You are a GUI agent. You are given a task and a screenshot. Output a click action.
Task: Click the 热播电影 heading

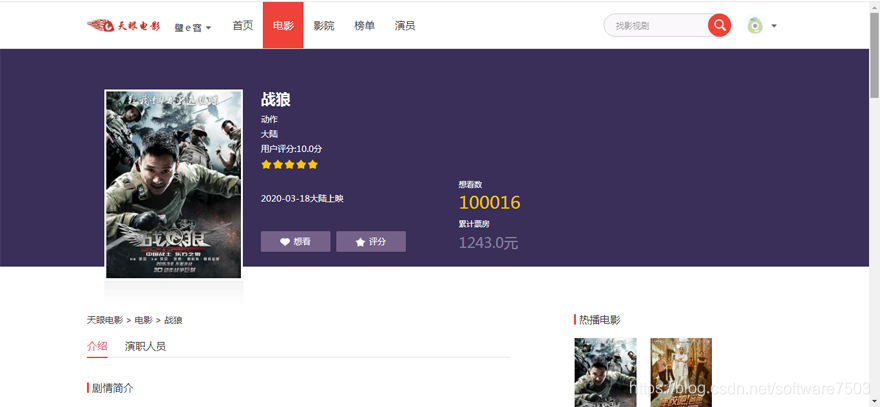[600, 320]
